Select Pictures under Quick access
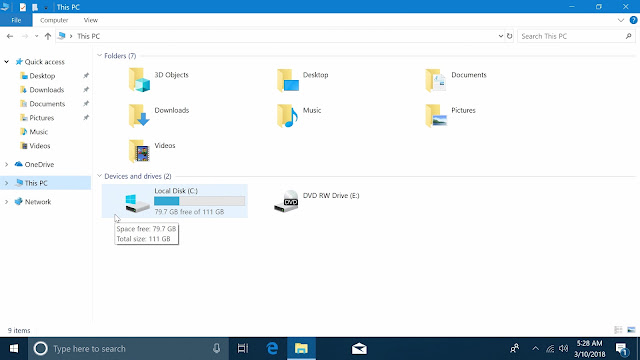 [41, 118]
